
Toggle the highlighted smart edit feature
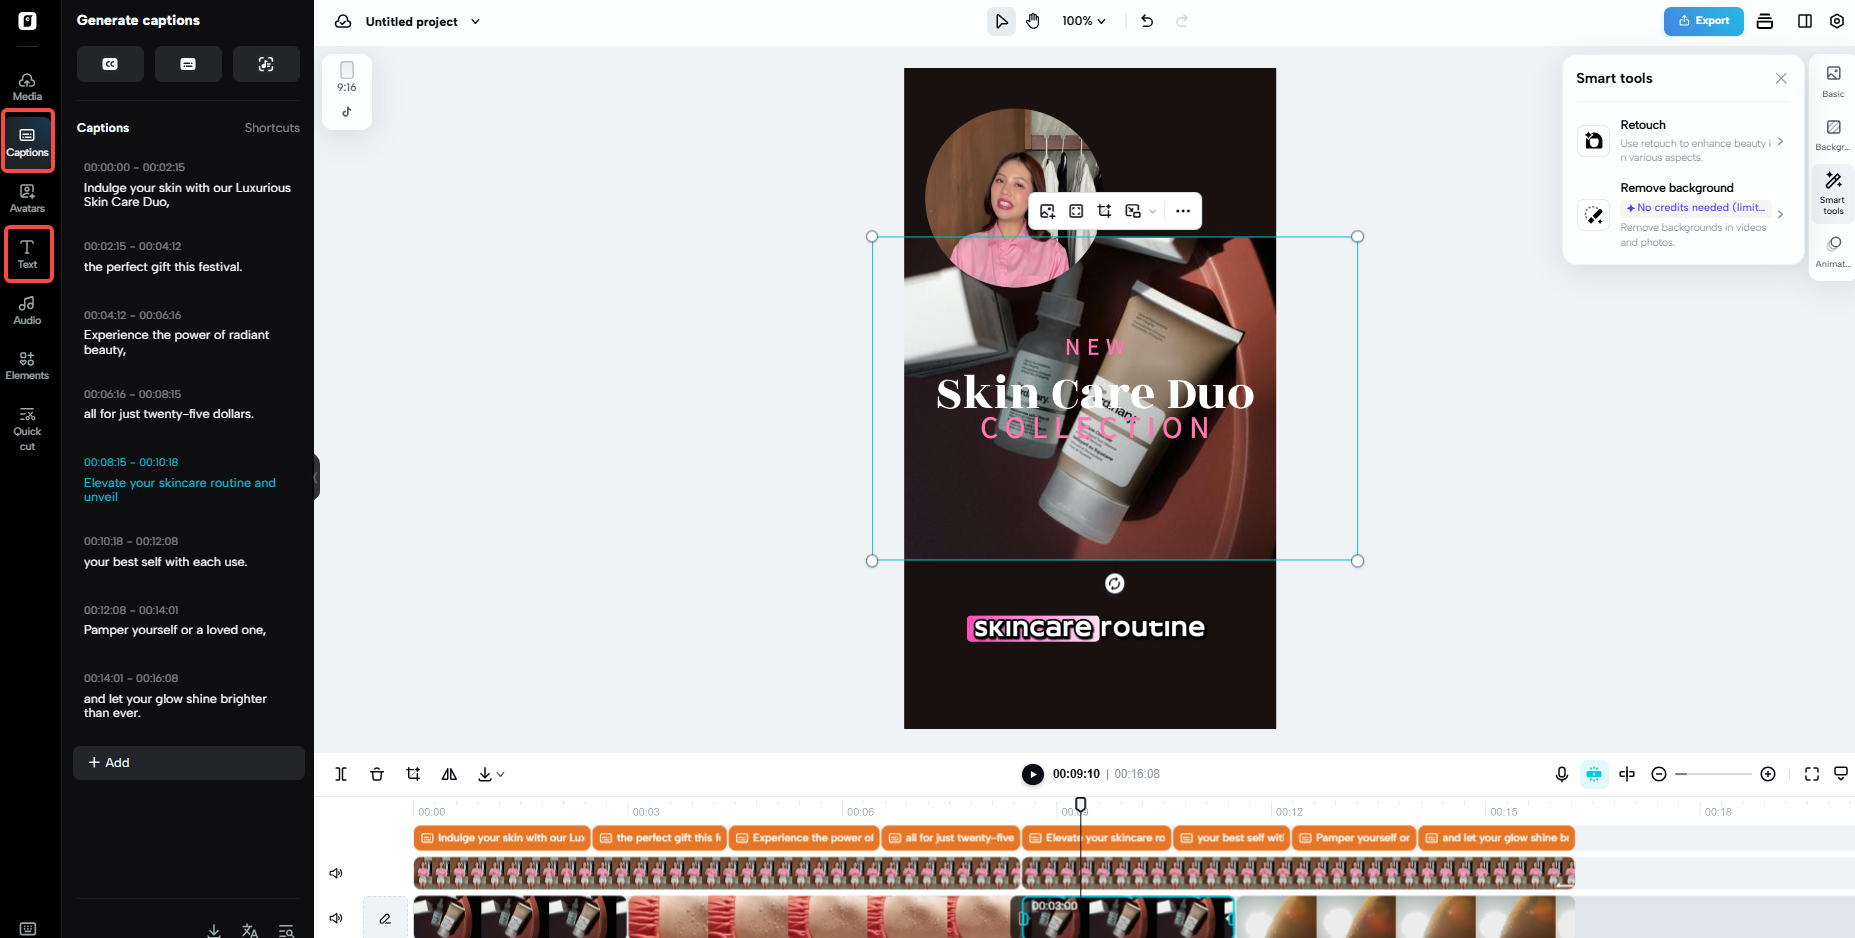(1594, 773)
